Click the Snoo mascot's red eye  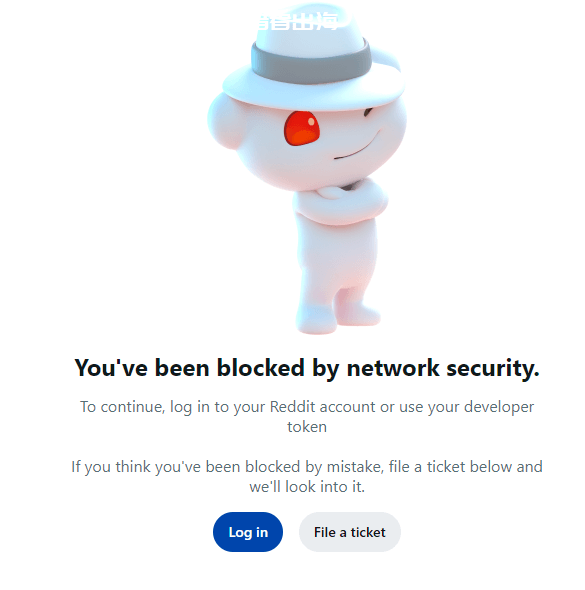coord(302,128)
